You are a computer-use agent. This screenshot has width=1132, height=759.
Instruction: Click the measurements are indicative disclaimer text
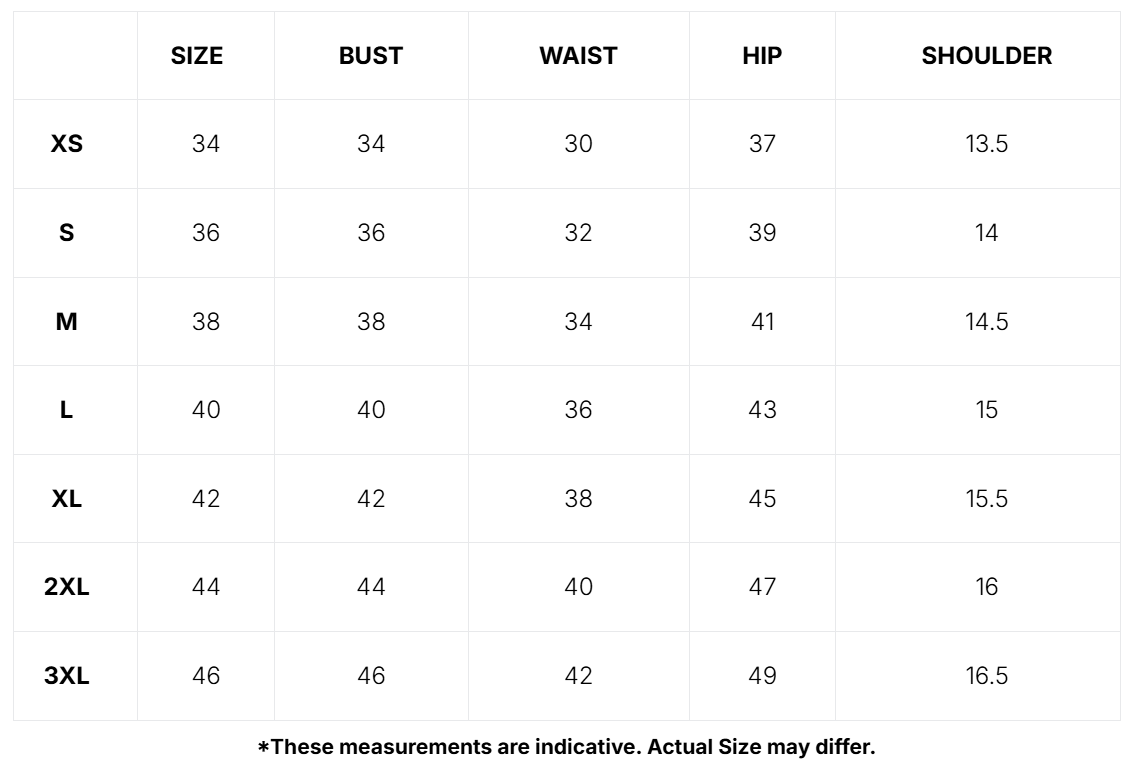[567, 746]
